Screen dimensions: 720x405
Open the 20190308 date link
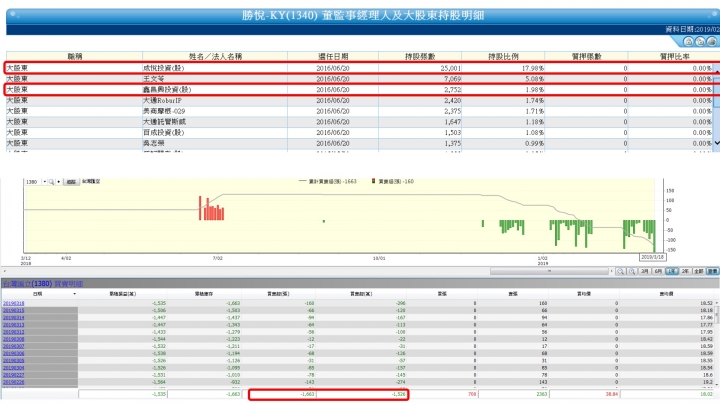(x=13, y=339)
